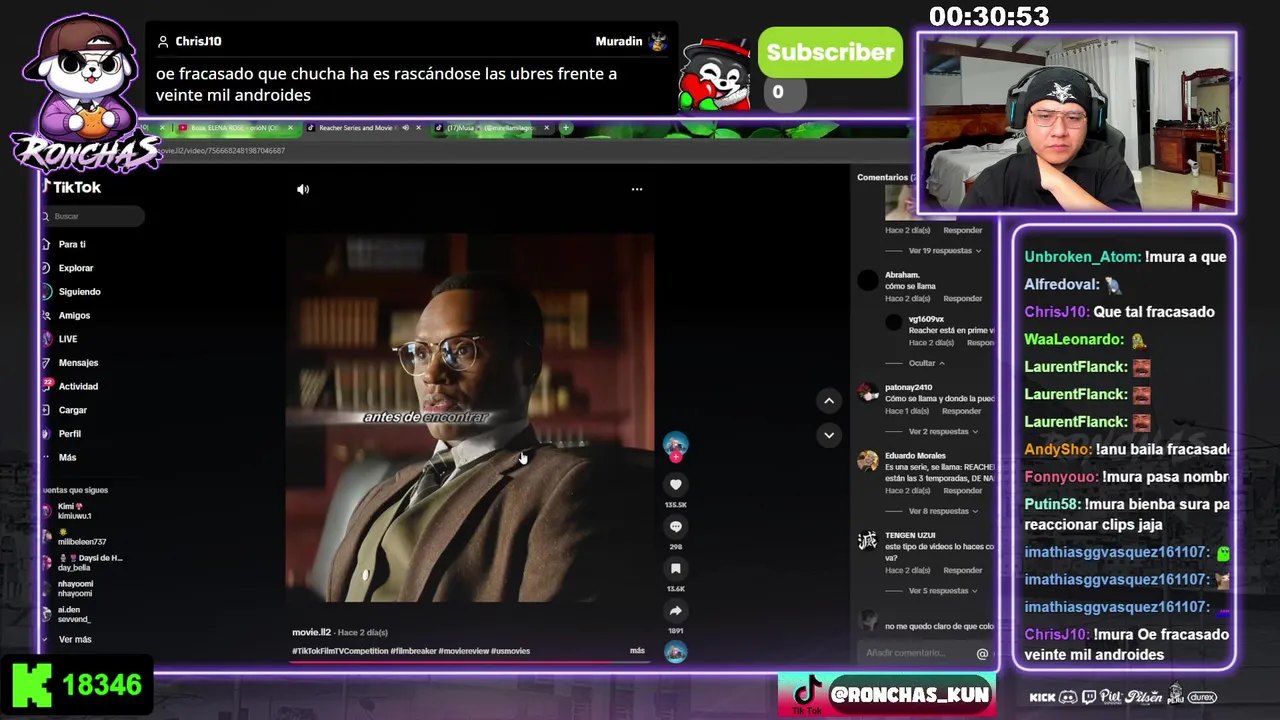Viewport: 1280px width, 720px height.
Task: Click Responder under patonay2410's comment
Action: tap(961, 411)
